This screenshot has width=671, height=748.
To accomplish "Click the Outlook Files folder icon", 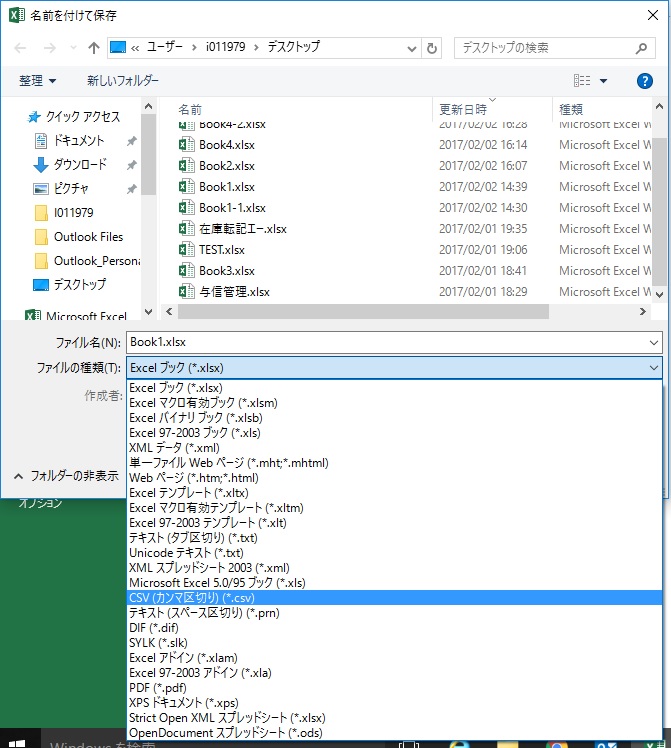I will 41,237.
